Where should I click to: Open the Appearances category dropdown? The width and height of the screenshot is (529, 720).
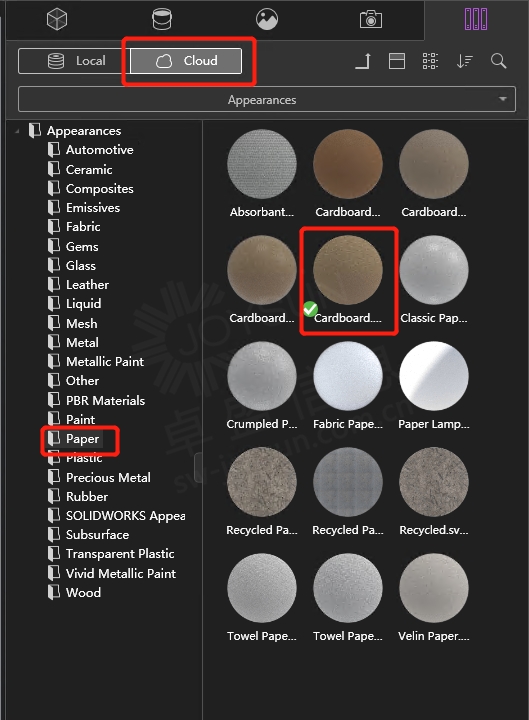pyautogui.click(x=267, y=99)
